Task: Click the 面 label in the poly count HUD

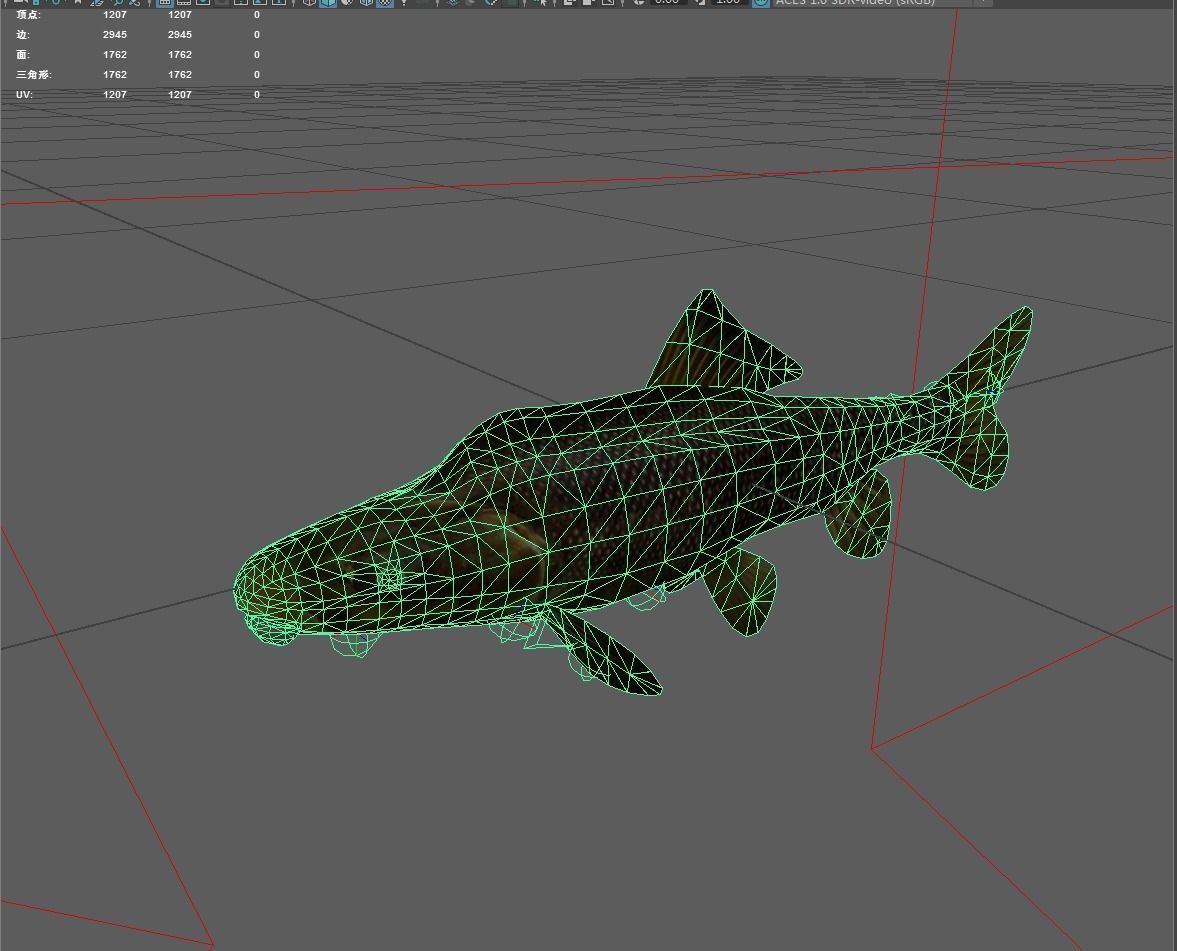Action: [23, 55]
